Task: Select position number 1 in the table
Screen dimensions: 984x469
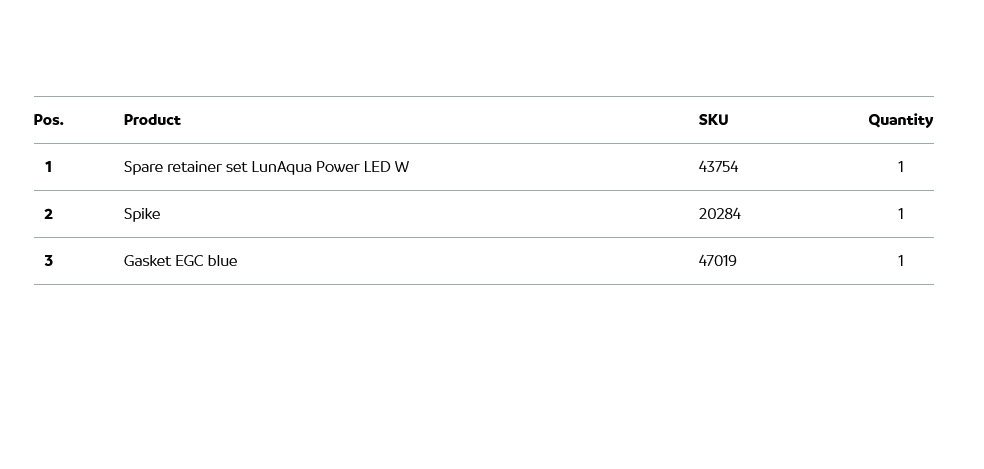Action: [48, 167]
